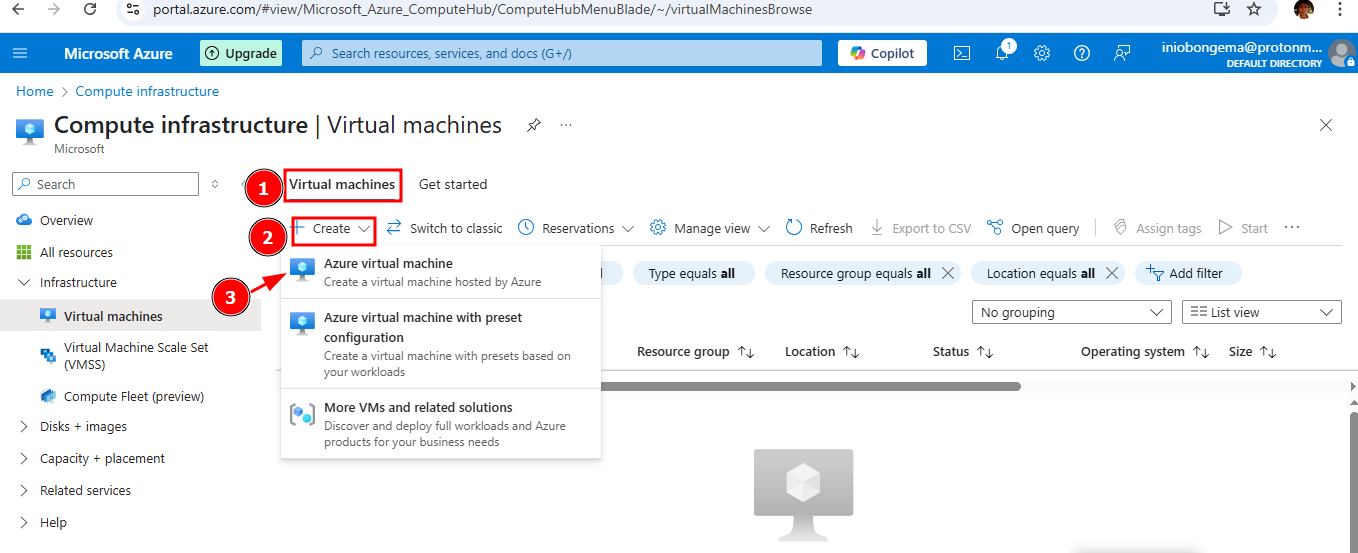The image size is (1358, 553).
Task: Remove the Resource group equals all filter
Action: 949,273
